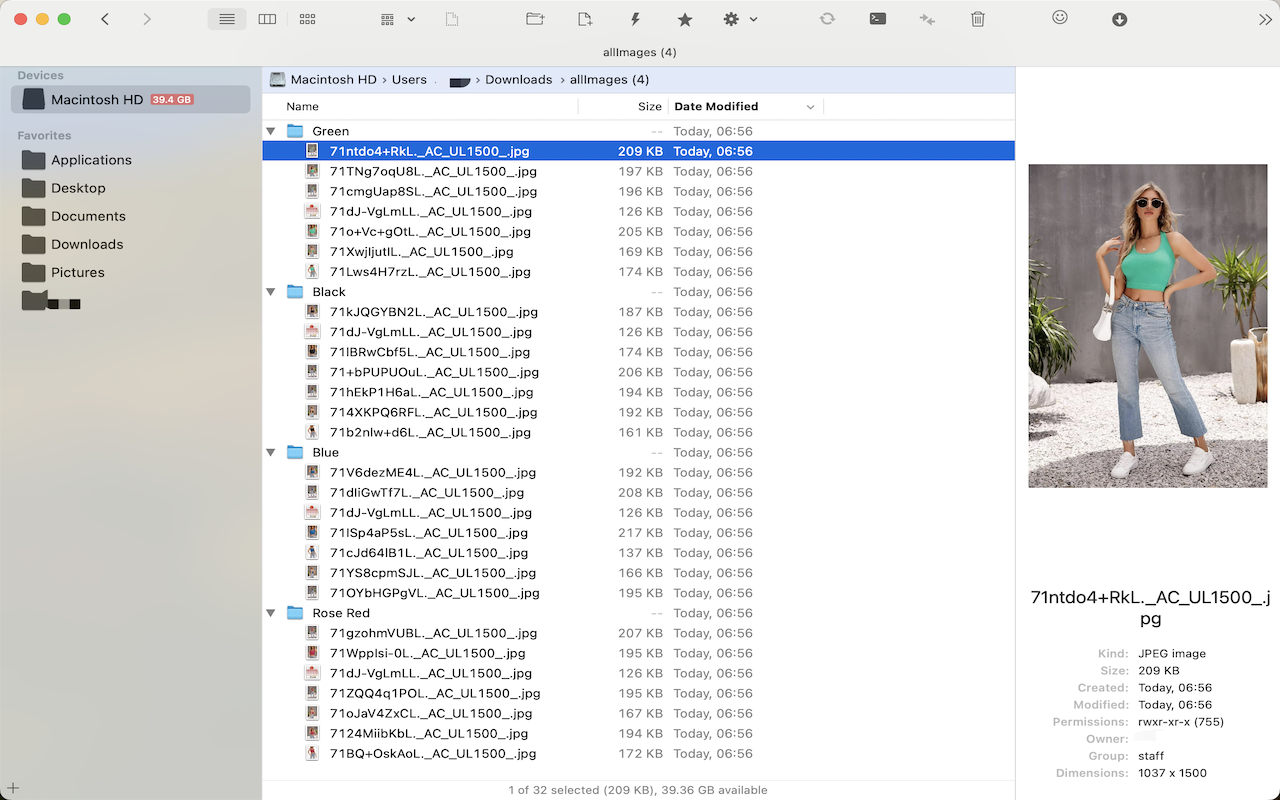
Task: Switch to icon grid view
Action: click(x=307, y=18)
